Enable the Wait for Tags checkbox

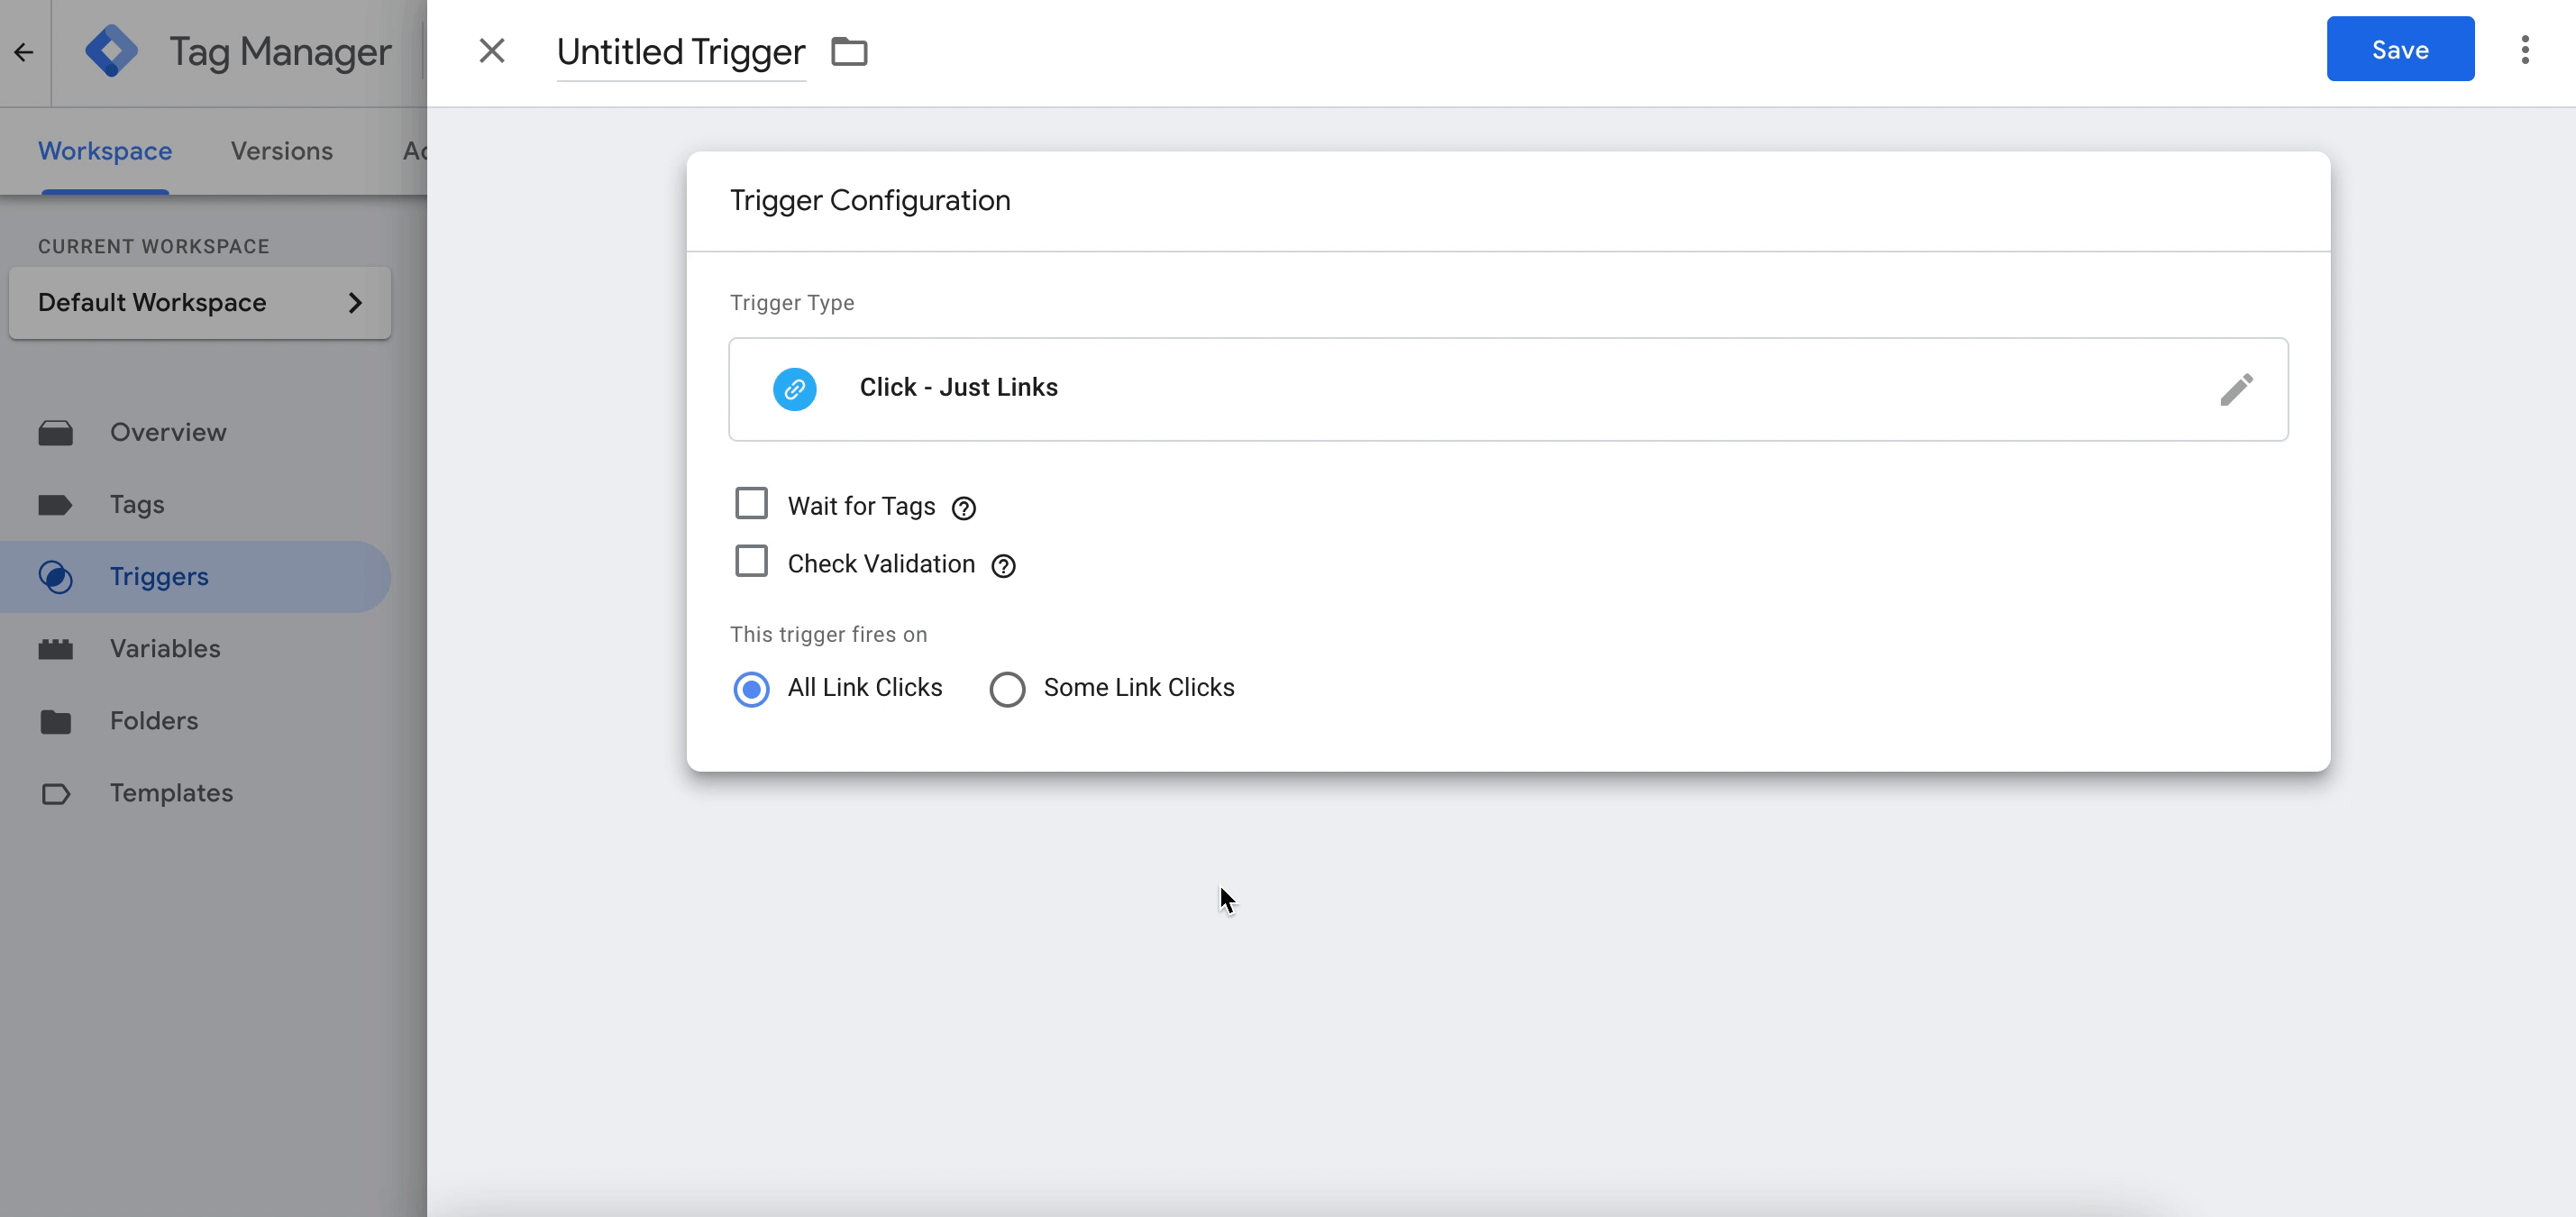[751, 503]
